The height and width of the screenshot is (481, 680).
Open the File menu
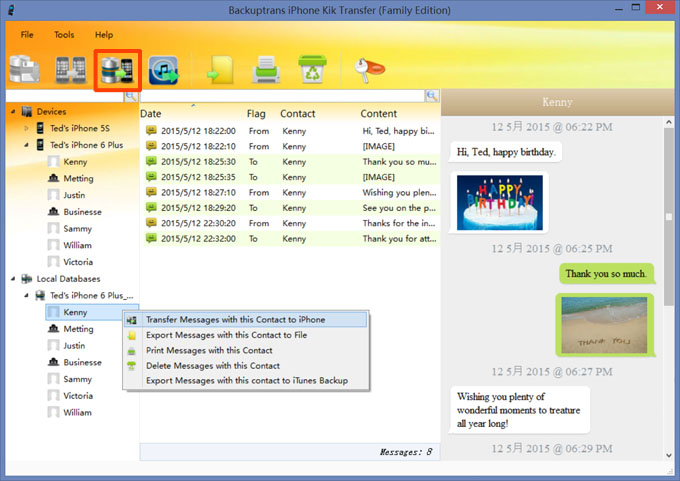pos(27,35)
